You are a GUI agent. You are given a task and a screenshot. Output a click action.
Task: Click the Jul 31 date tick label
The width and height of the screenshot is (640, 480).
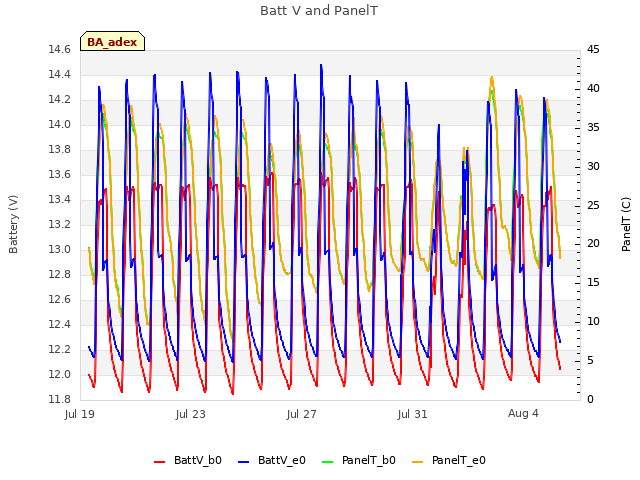pyautogui.click(x=413, y=414)
